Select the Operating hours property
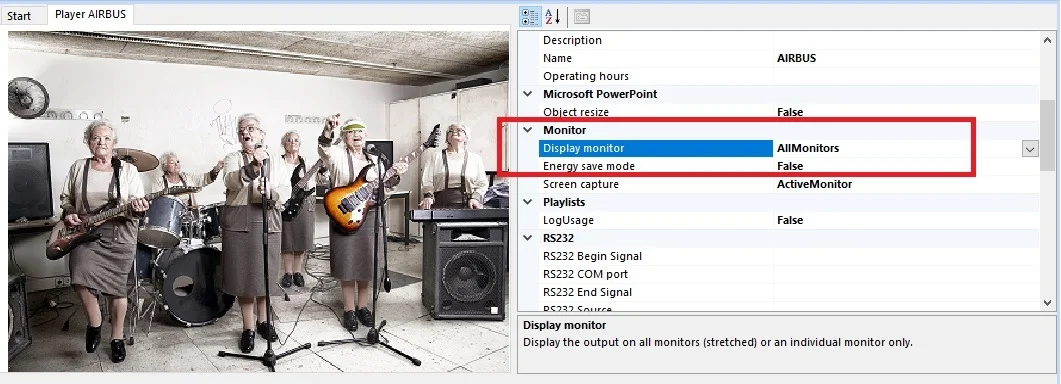This screenshot has height=384, width=1061. tap(586, 76)
